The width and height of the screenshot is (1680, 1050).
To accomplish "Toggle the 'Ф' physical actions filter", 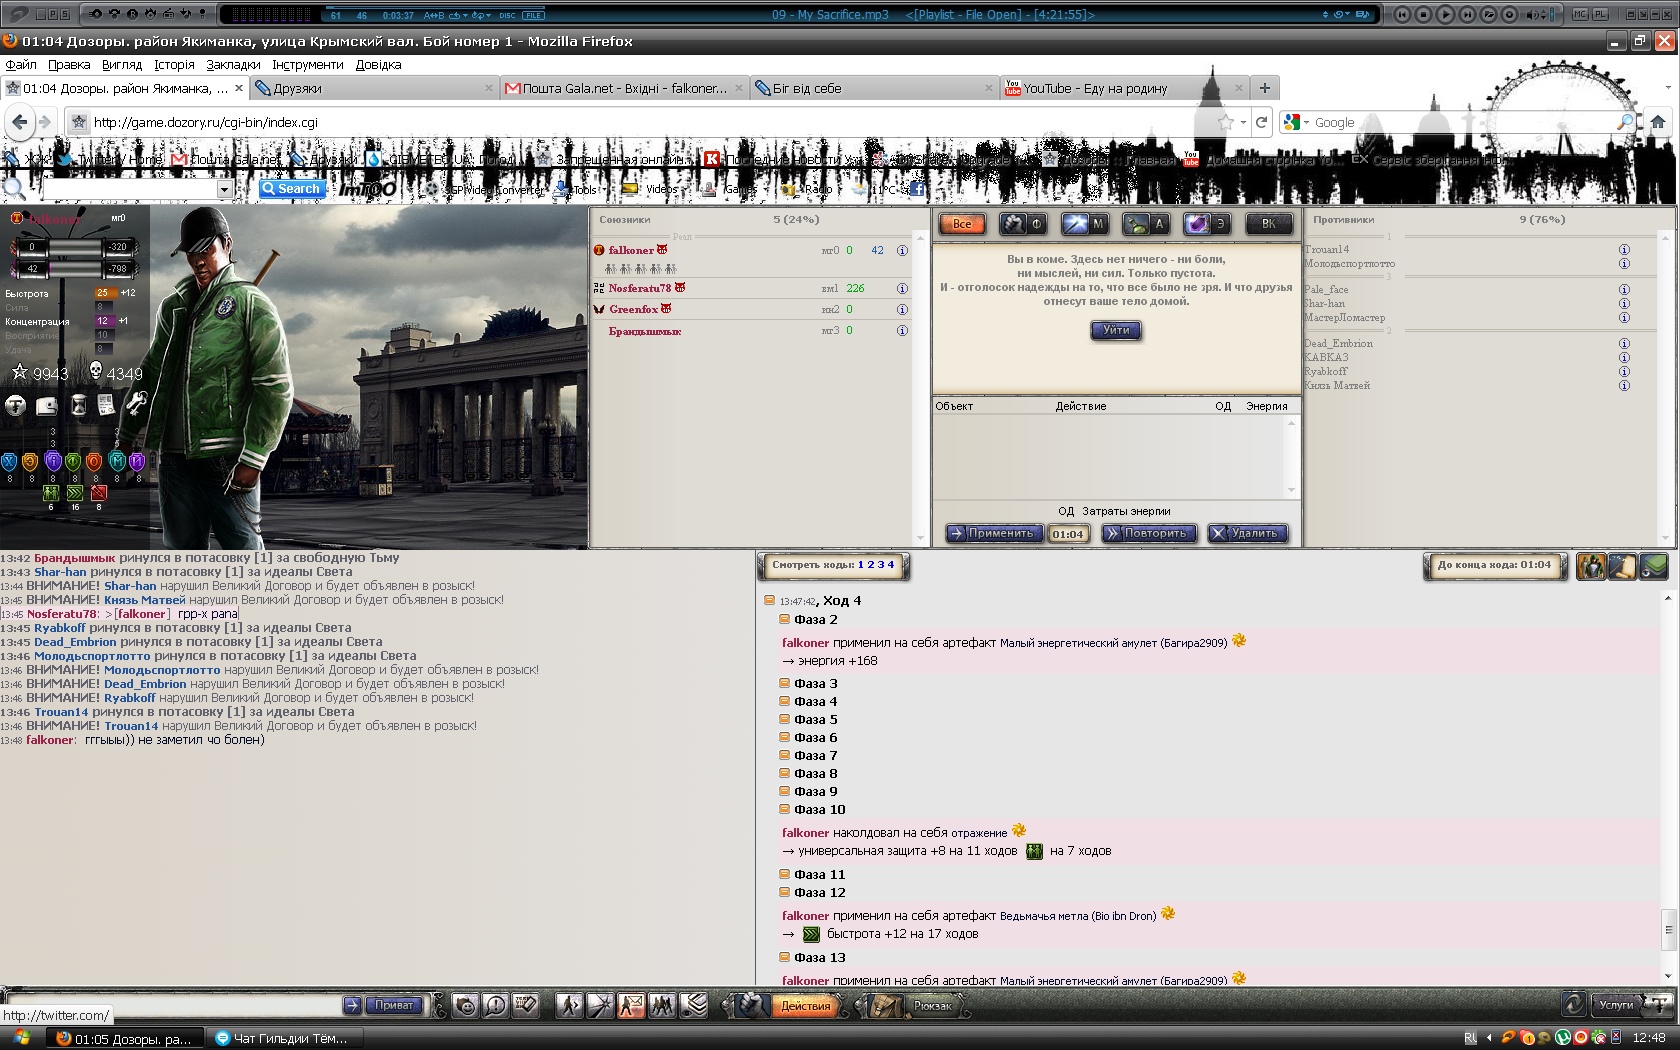I will 1023,224.
